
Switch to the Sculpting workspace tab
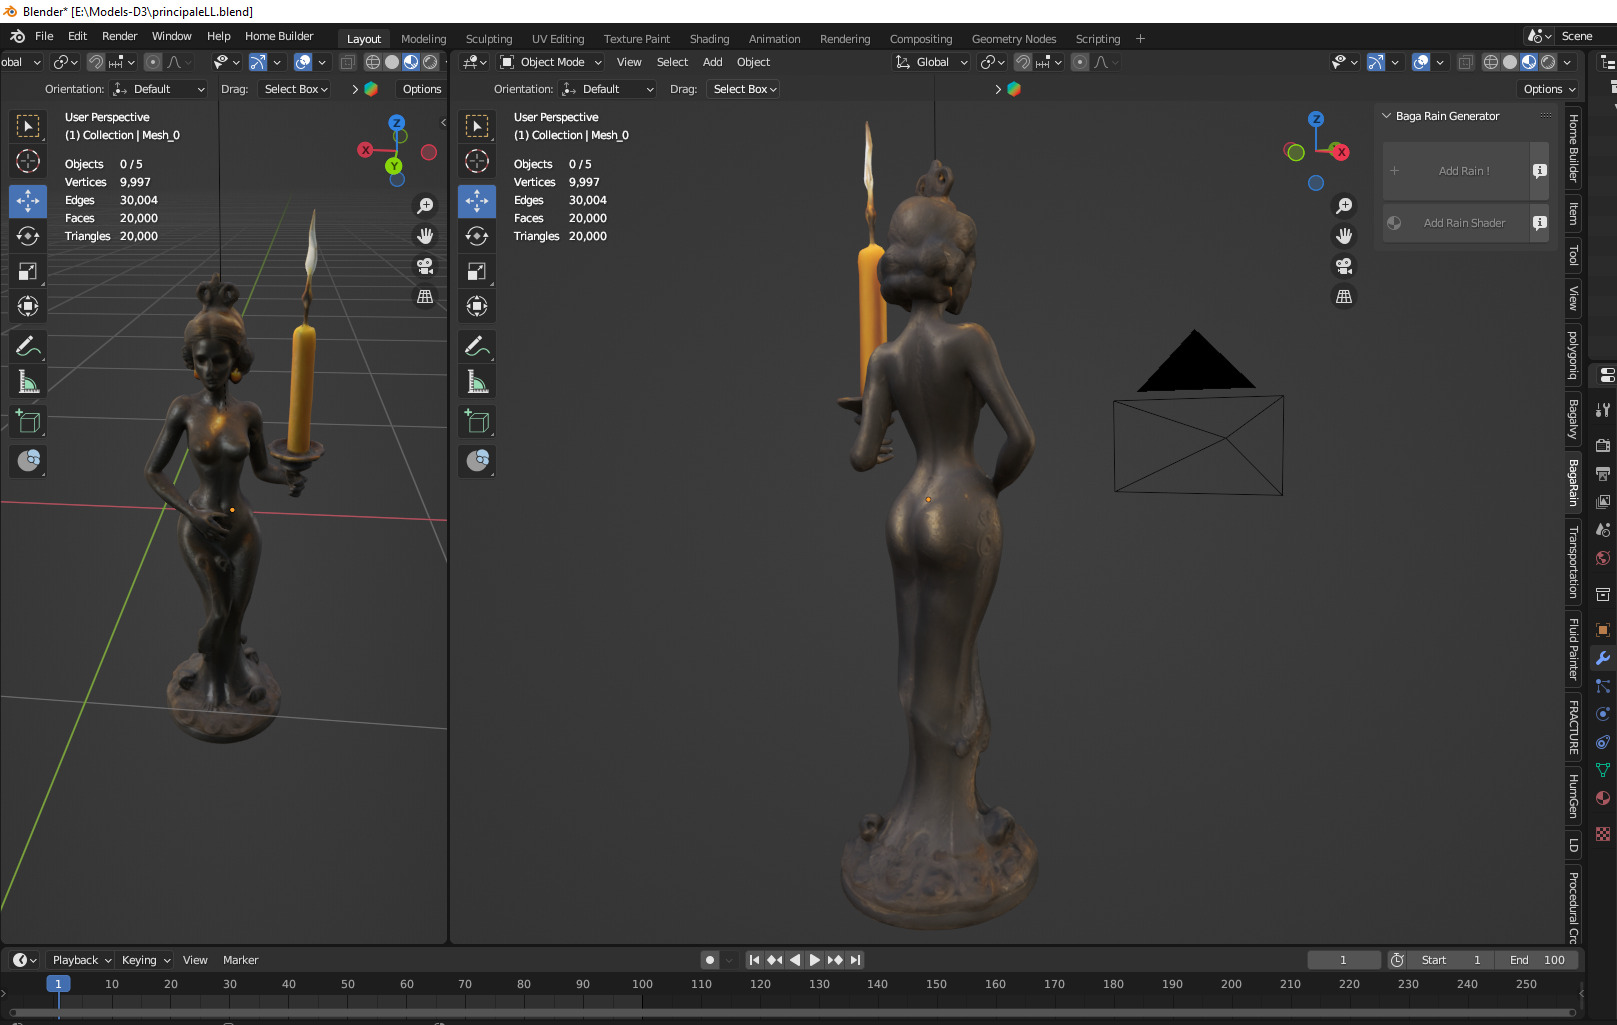pos(489,39)
